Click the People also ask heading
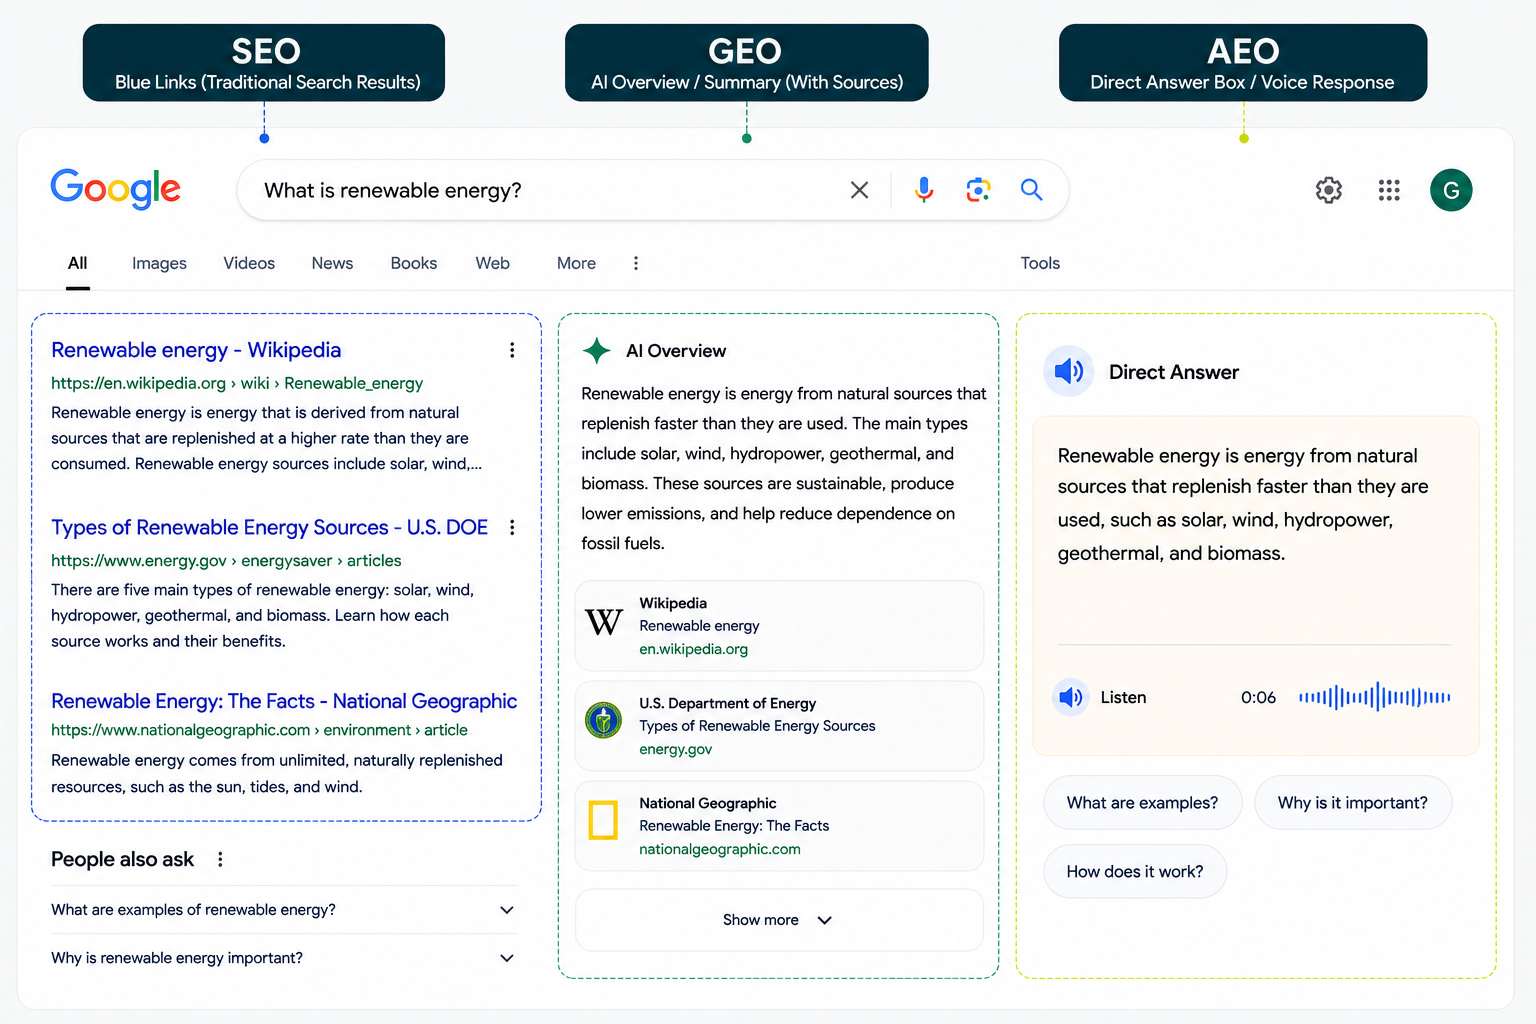Screen dimensions: 1536x1024 tap(122, 859)
